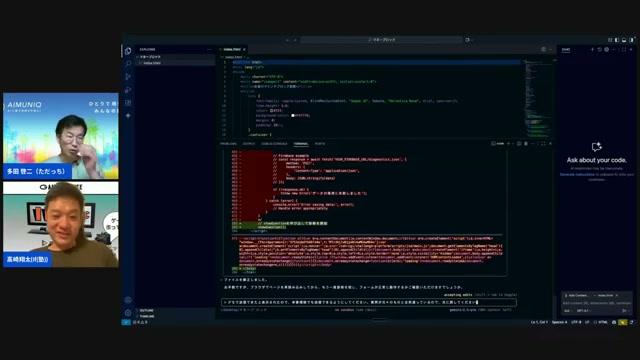Screen dimensions: 640x360
Task: Close the index.html editor tab
Action: (x=244, y=49)
